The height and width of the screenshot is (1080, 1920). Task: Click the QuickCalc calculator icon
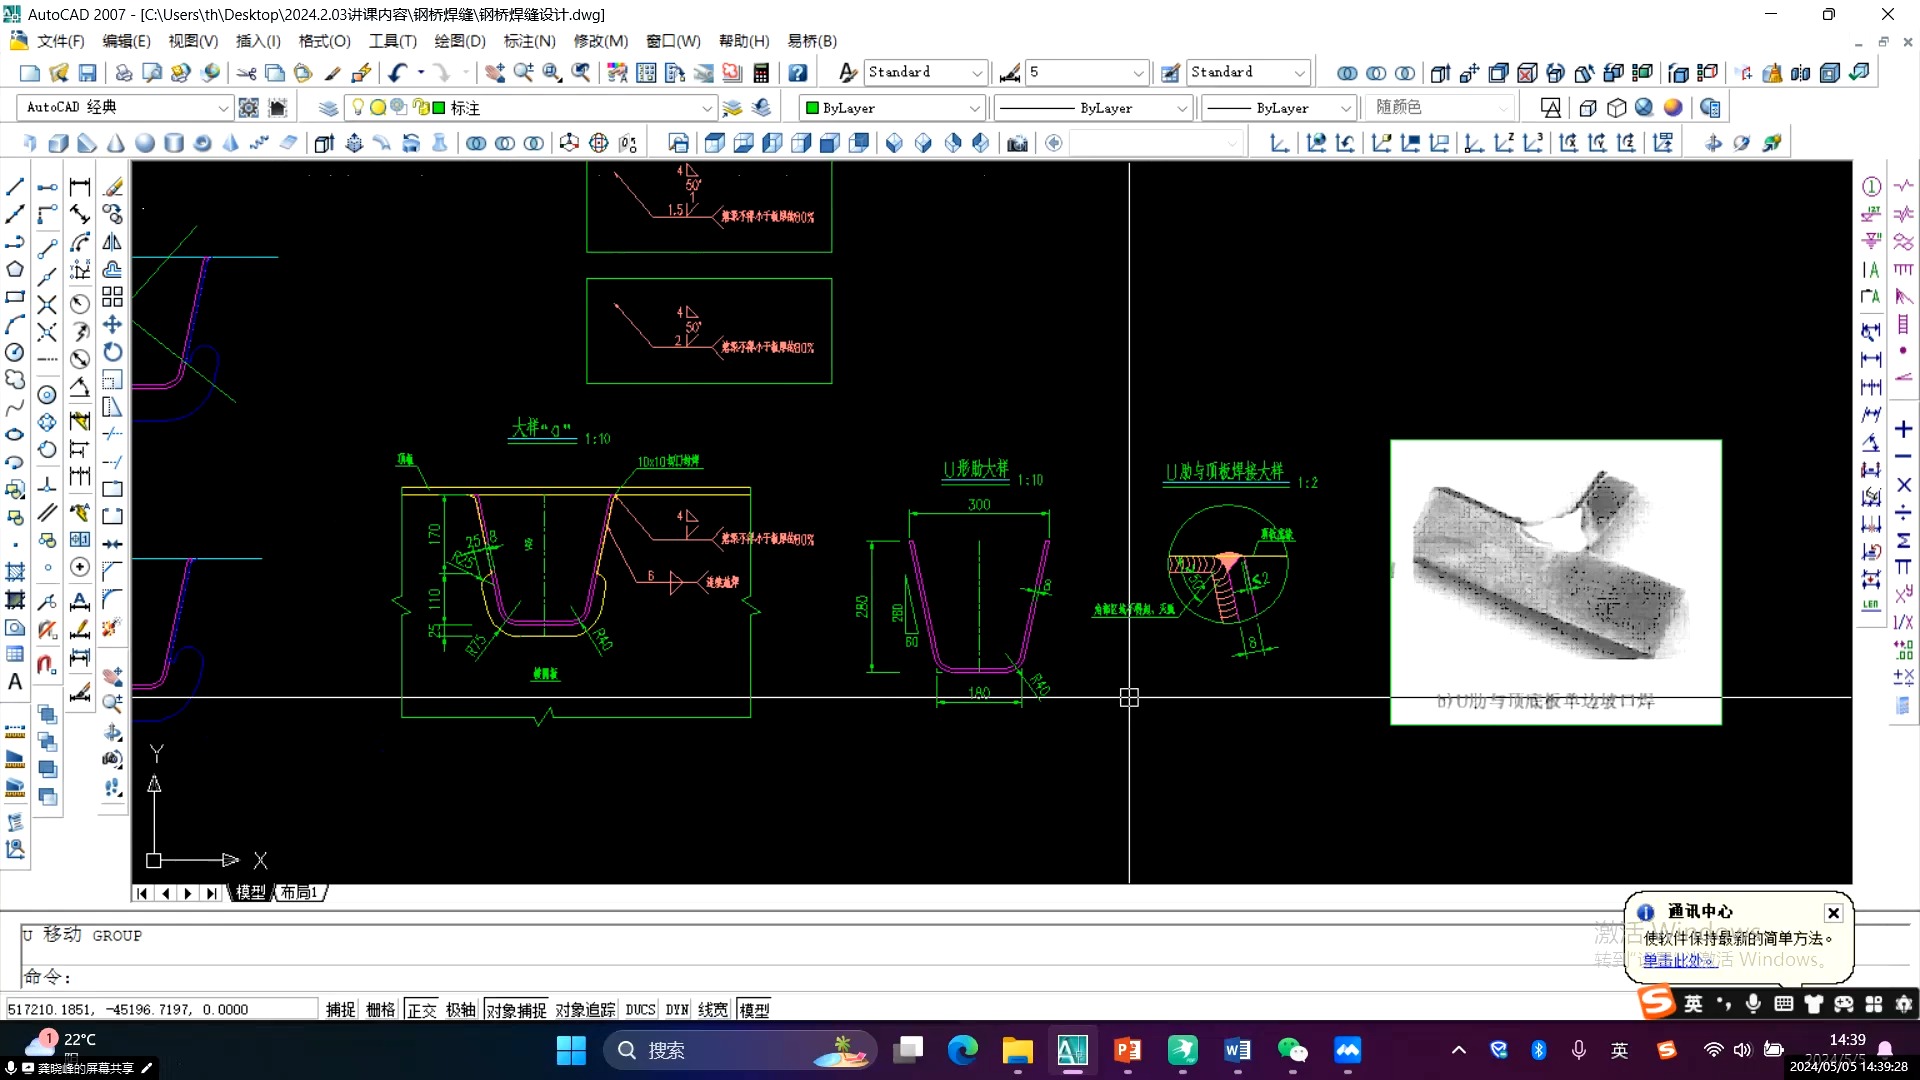click(x=761, y=73)
